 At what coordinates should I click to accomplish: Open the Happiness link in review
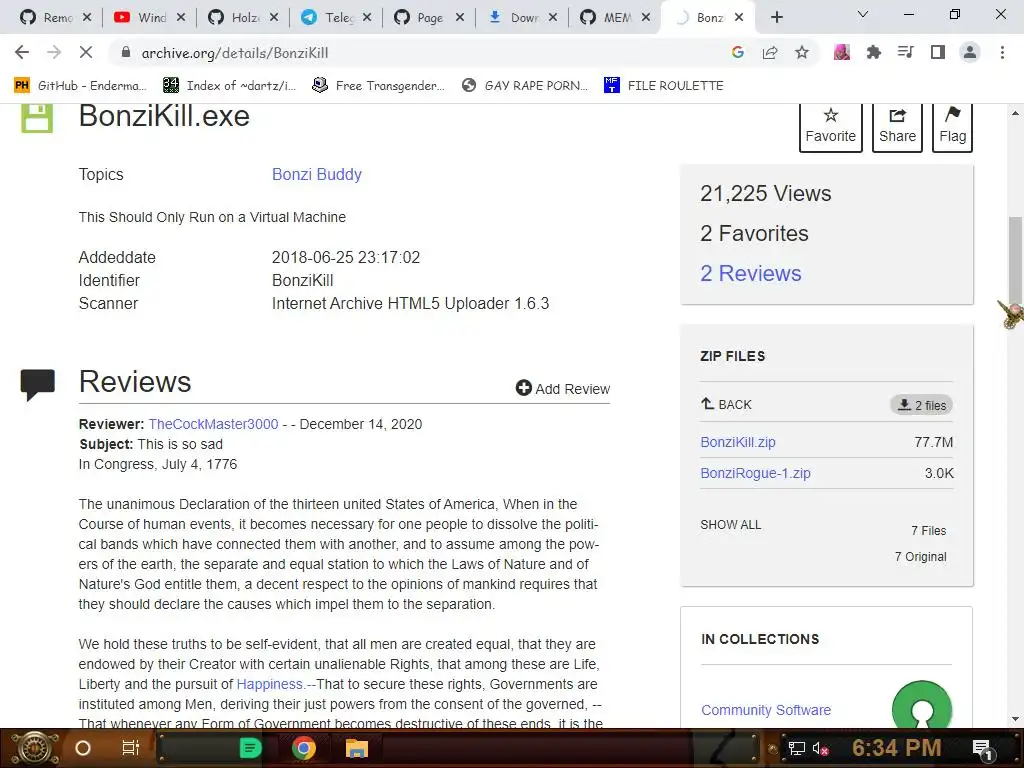pyautogui.click(x=270, y=684)
